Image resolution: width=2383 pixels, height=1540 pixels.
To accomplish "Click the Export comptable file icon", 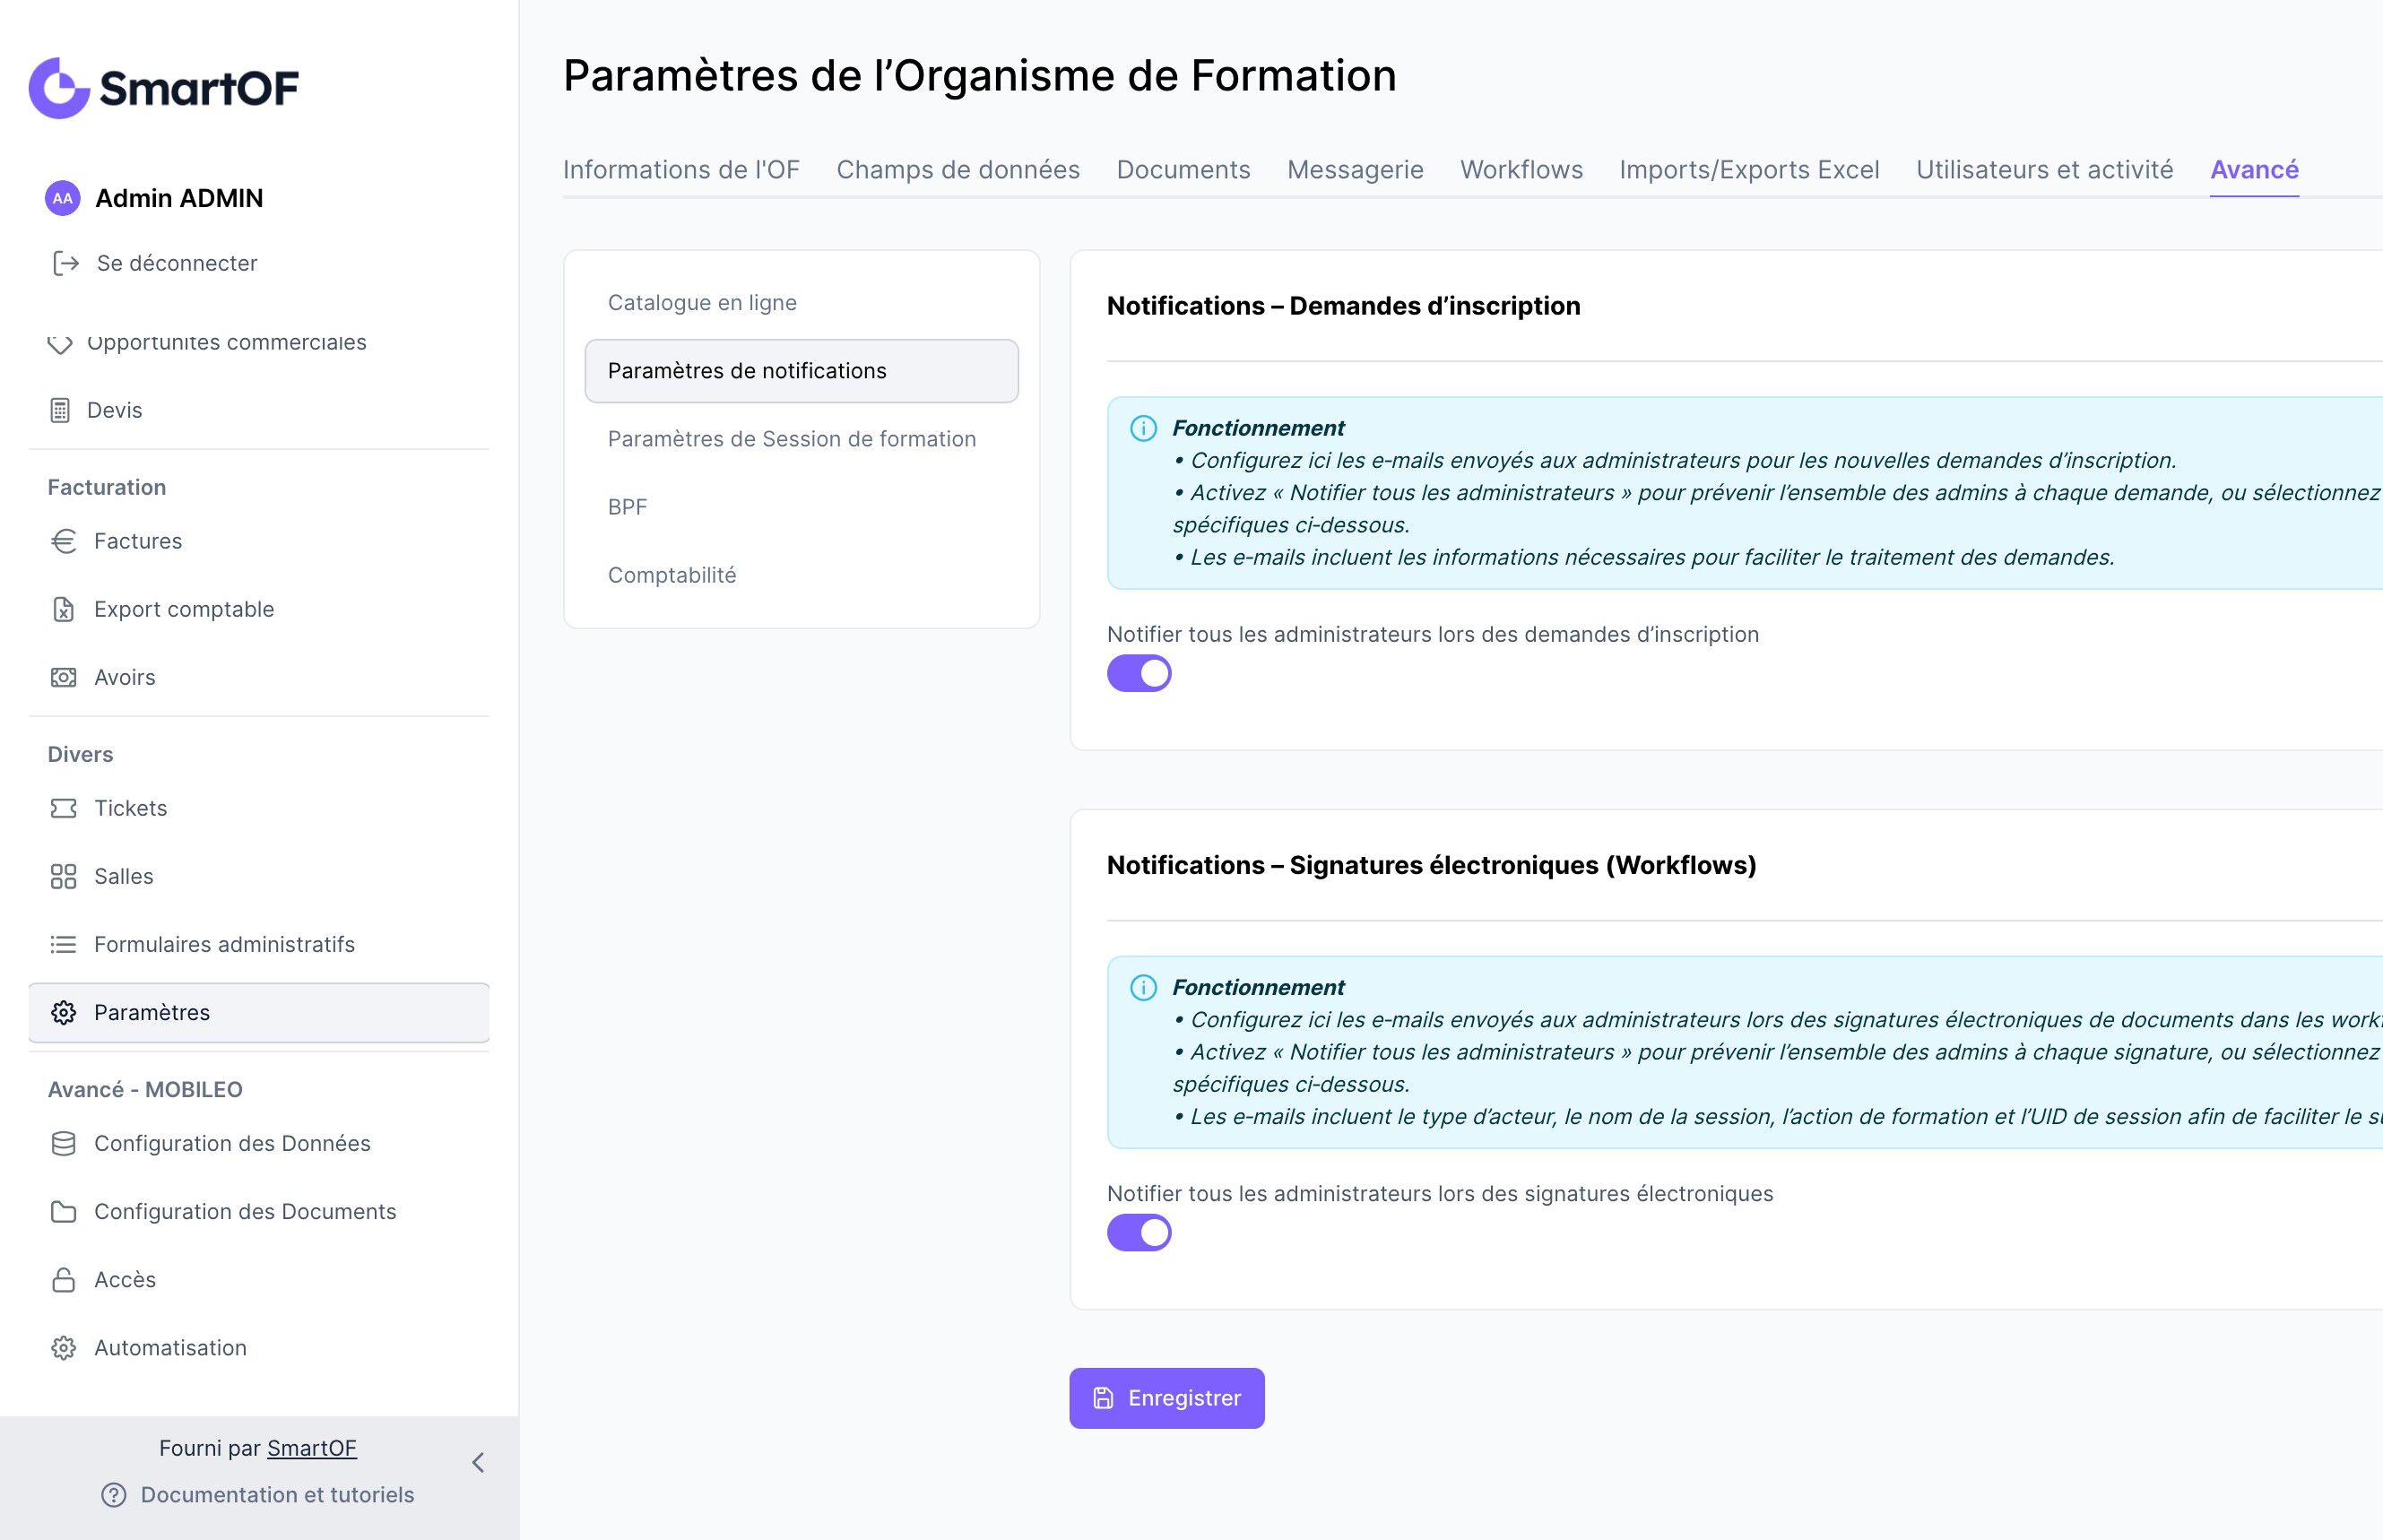I will coord(63,609).
